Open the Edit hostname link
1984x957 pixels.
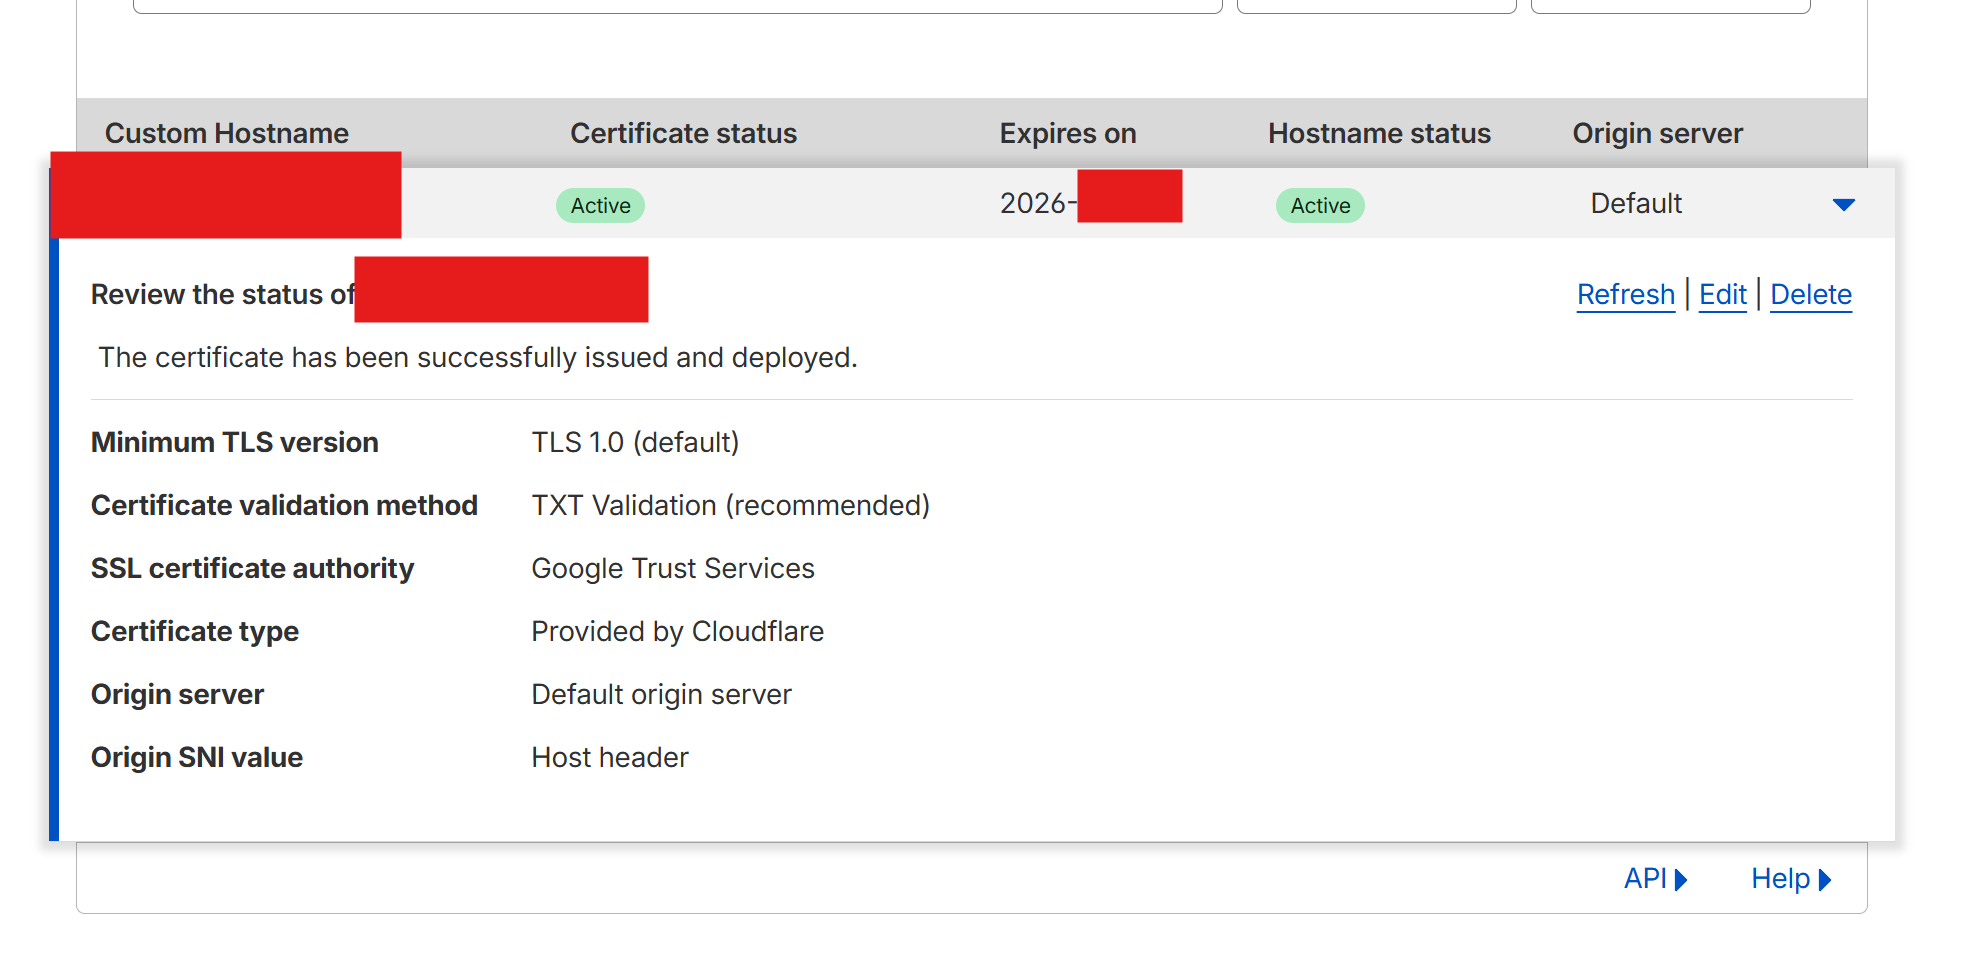click(1722, 295)
